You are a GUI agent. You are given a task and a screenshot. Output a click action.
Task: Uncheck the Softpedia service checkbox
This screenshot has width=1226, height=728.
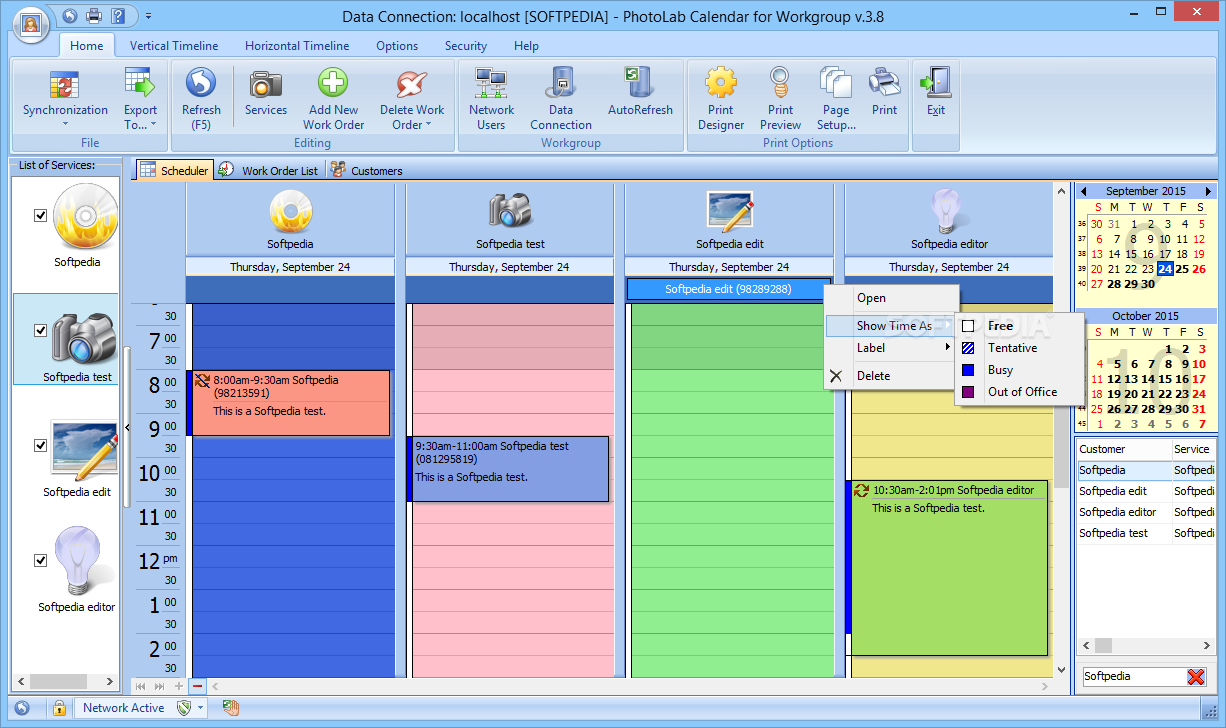[x=41, y=215]
